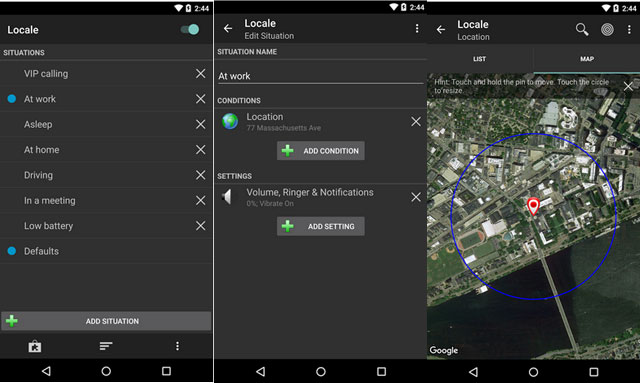Open Edit Situation overflow menu
Screen dimensions: 640x383
coord(417,28)
